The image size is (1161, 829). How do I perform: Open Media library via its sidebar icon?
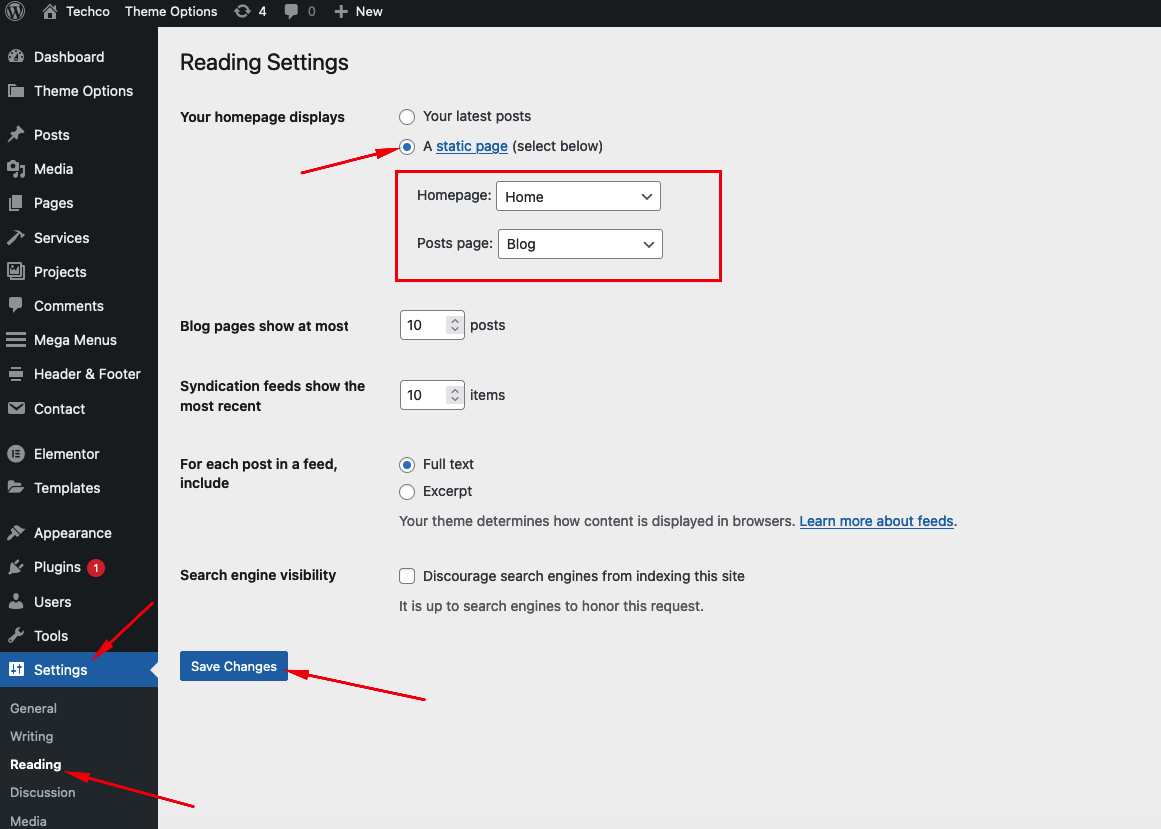[x=16, y=169]
